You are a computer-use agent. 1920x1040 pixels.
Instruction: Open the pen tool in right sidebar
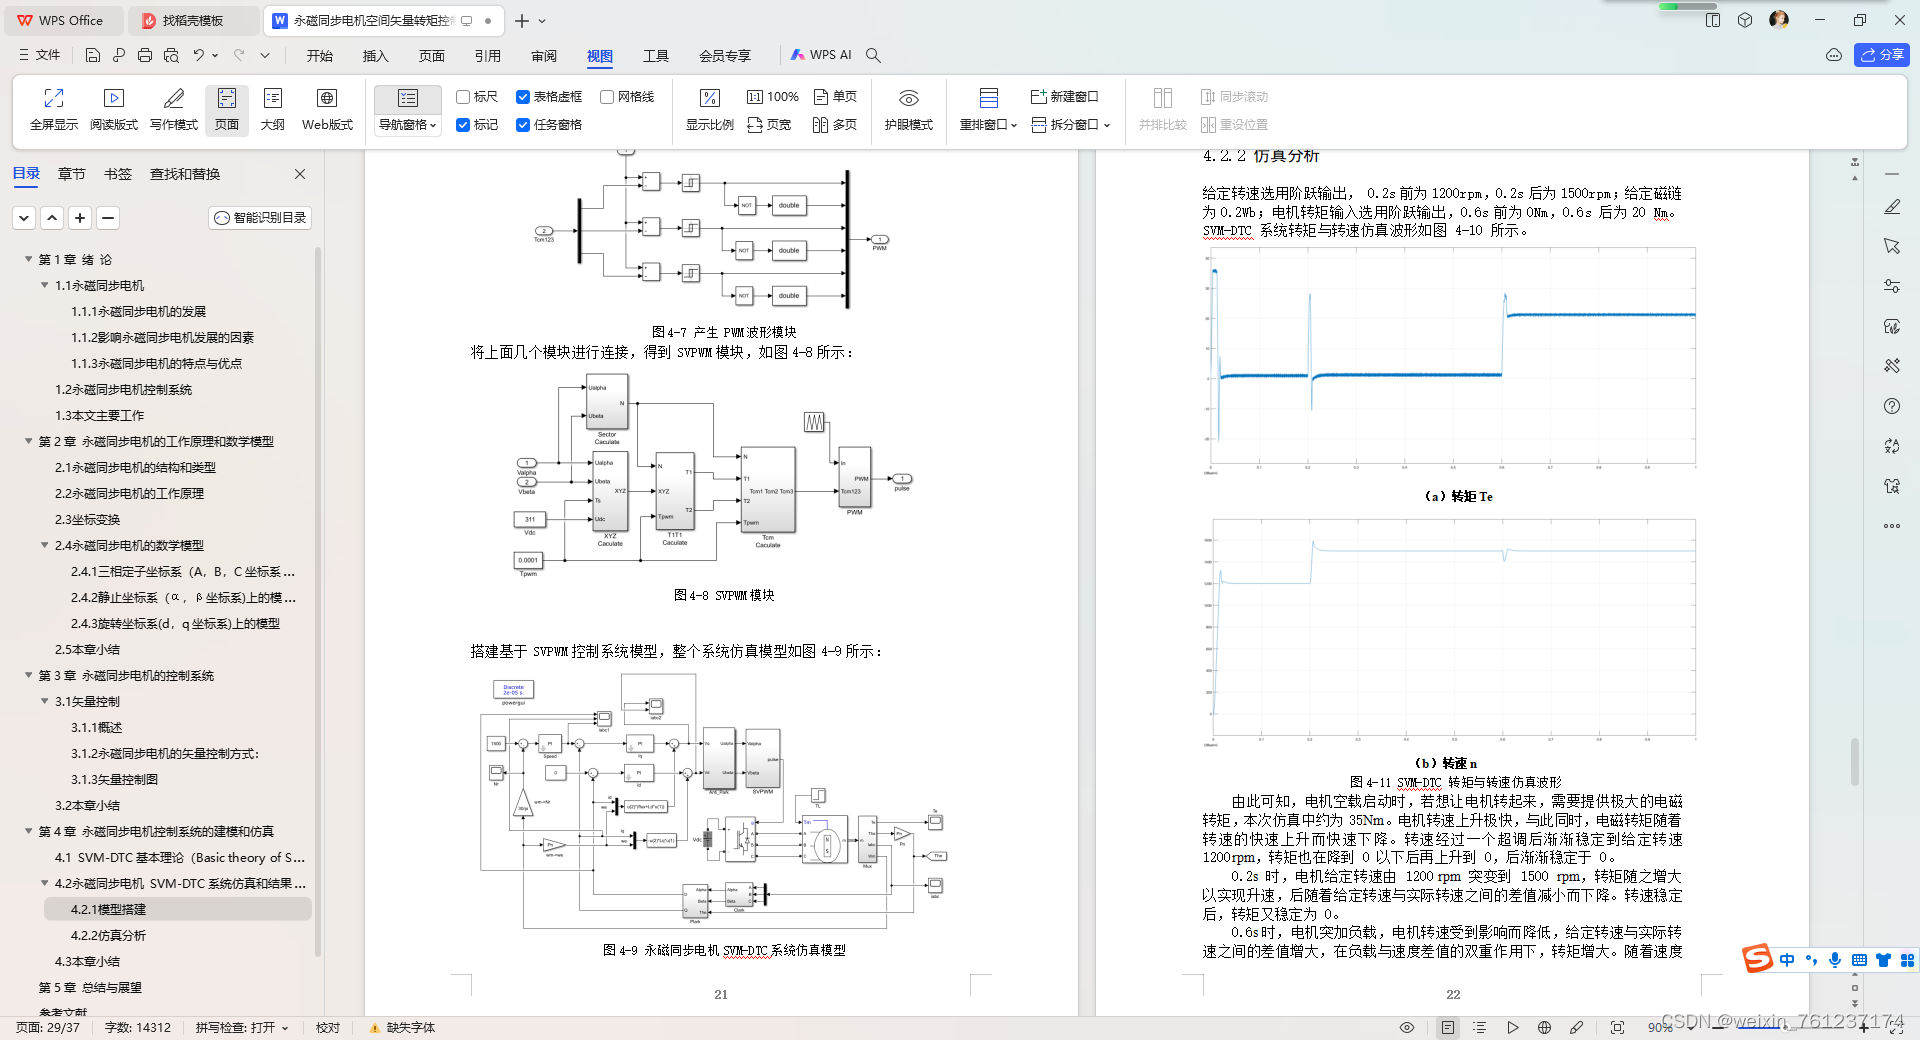click(x=1892, y=206)
